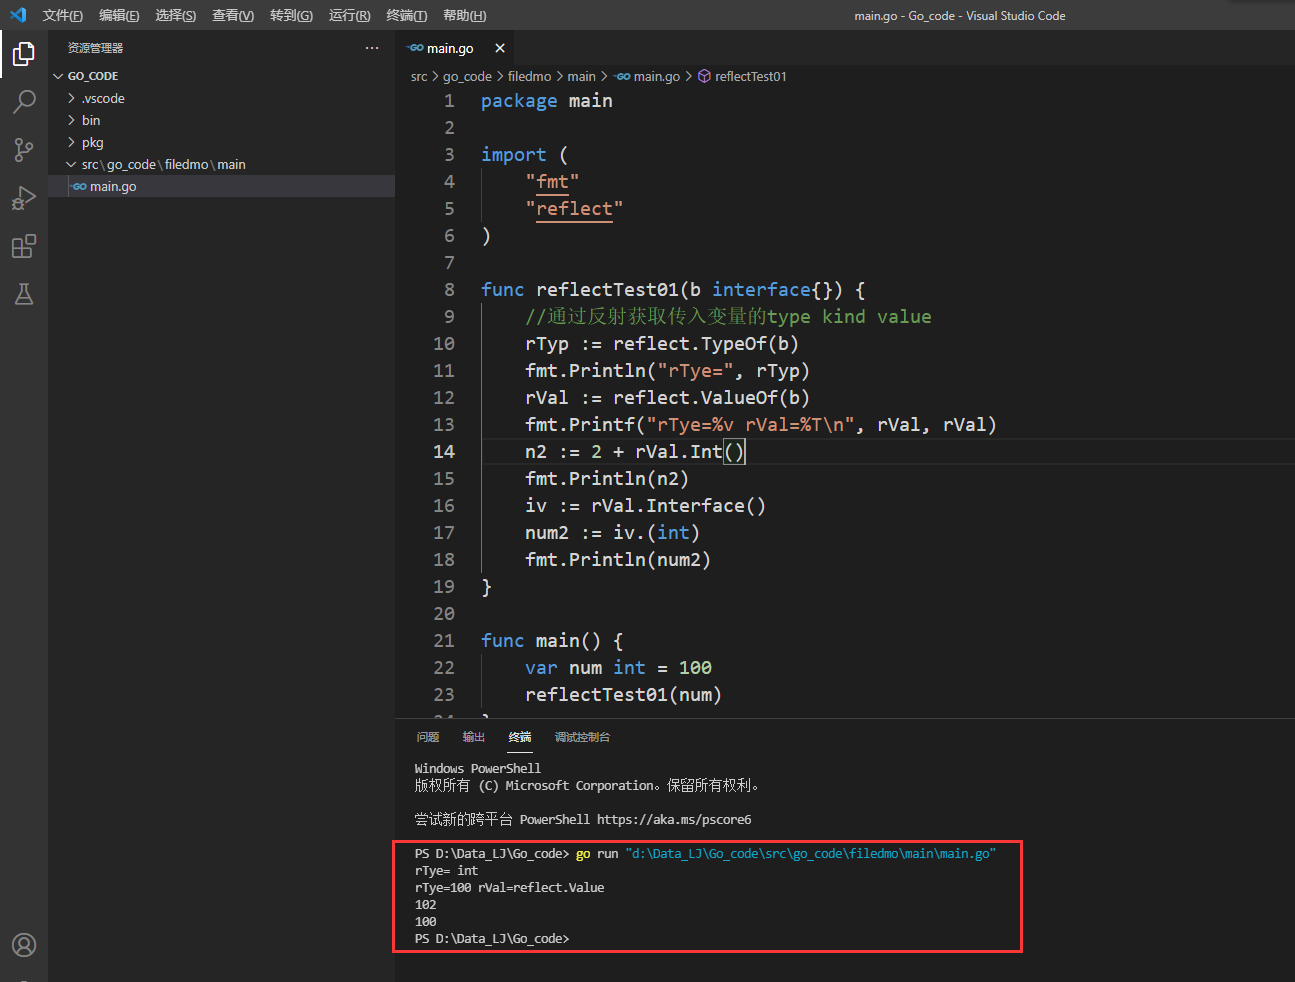The width and height of the screenshot is (1295, 982).
Task: Click "func main()" on line 21
Action: (x=541, y=641)
